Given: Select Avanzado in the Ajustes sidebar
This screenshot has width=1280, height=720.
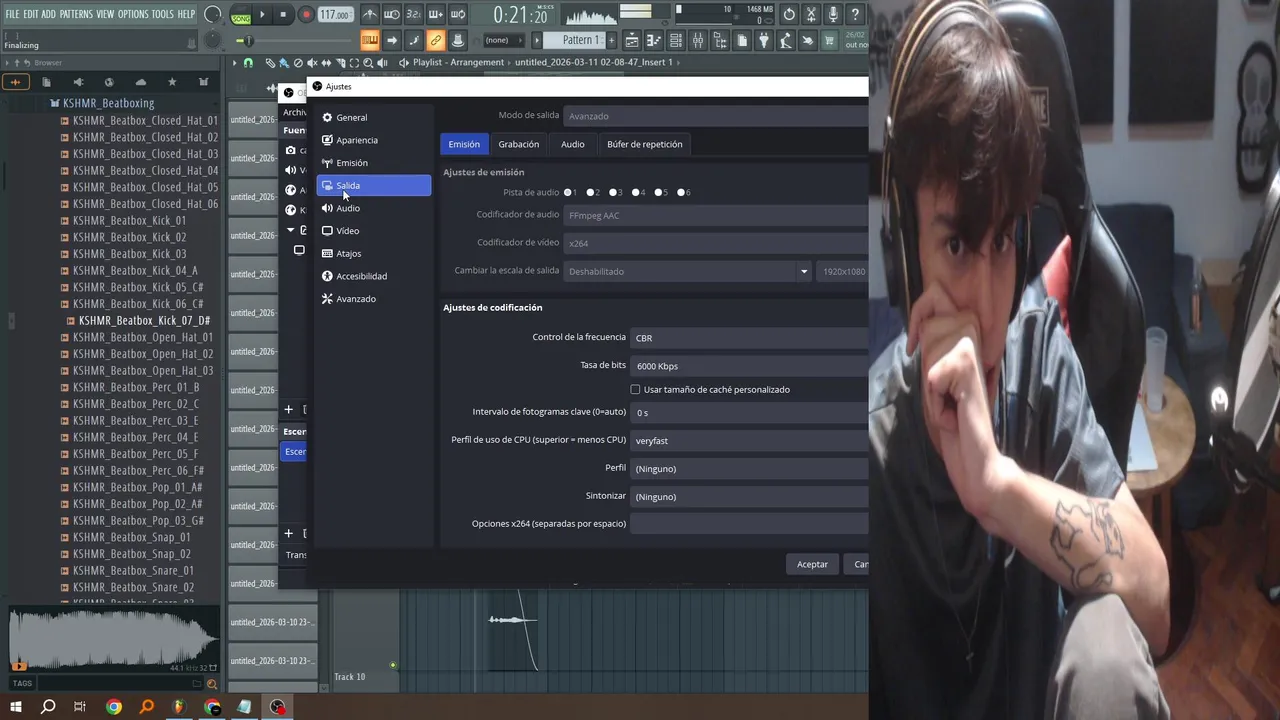Looking at the screenshot, I should 374,299.
